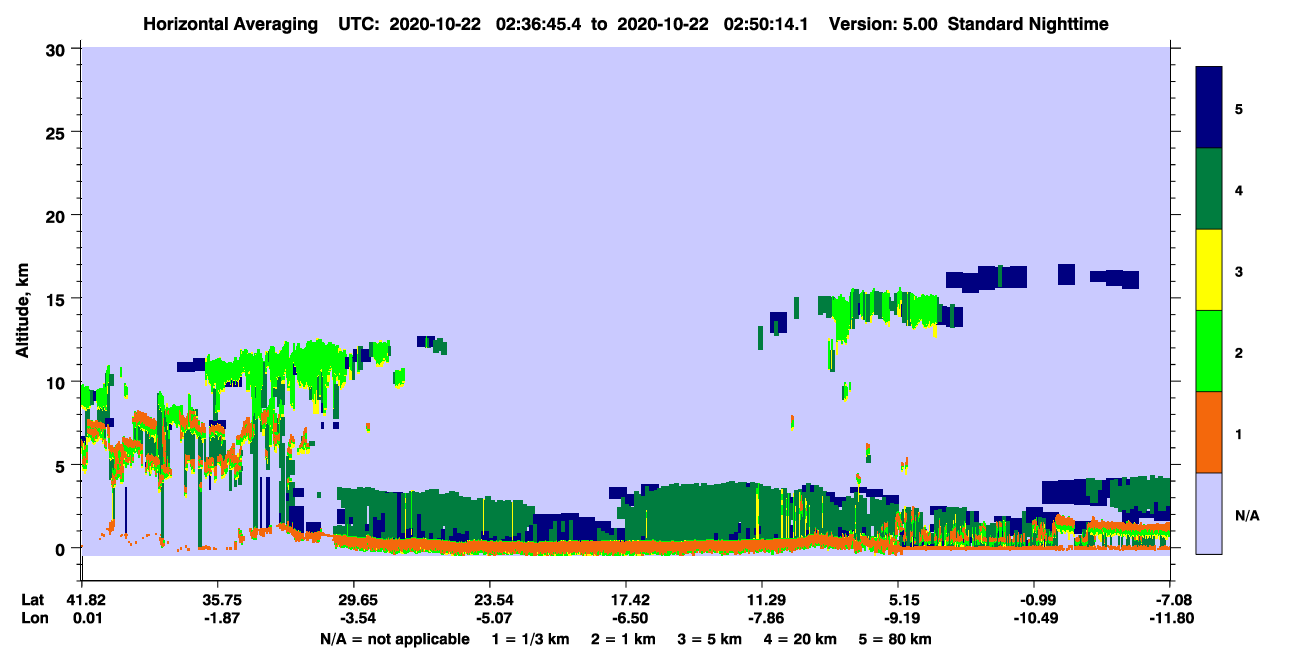Click the color bar label '3'

(1239, 273)
